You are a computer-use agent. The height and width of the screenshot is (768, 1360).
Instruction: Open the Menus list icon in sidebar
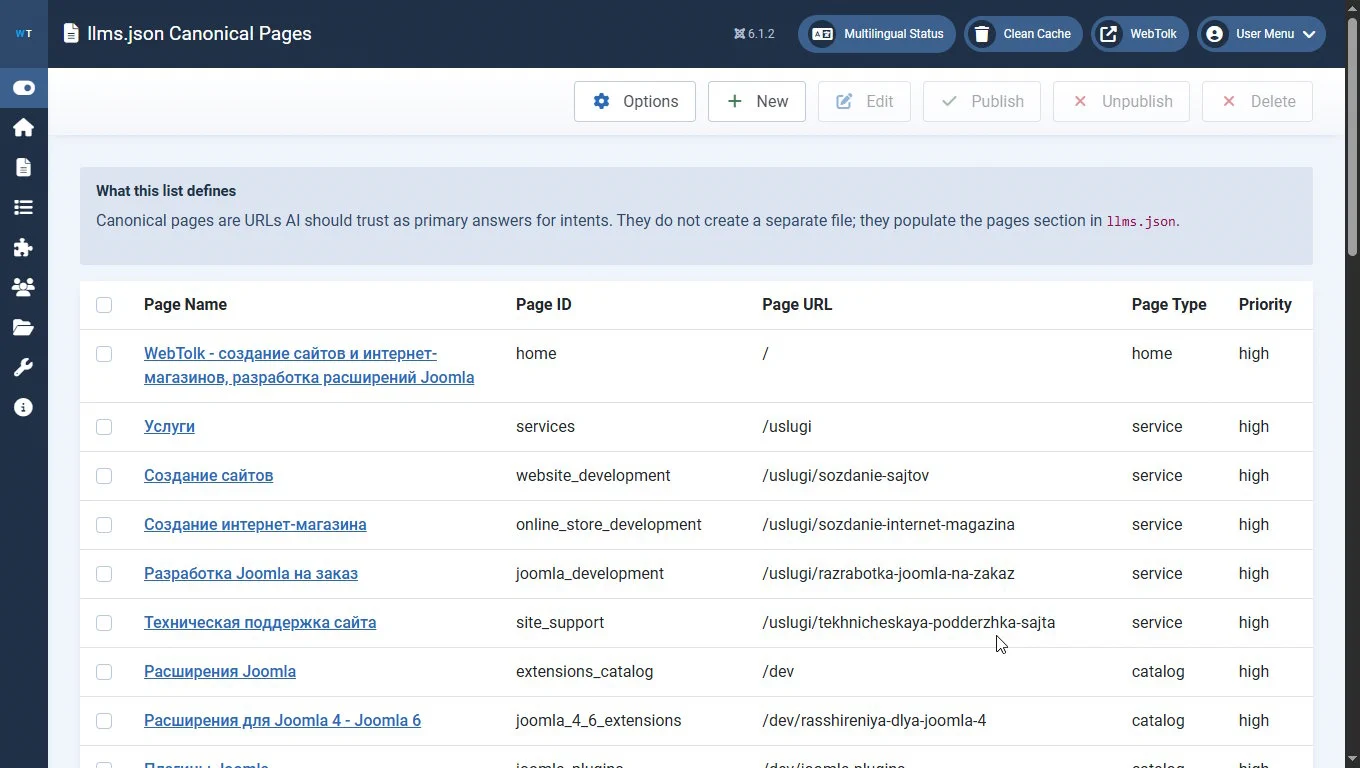click(24, 208)
